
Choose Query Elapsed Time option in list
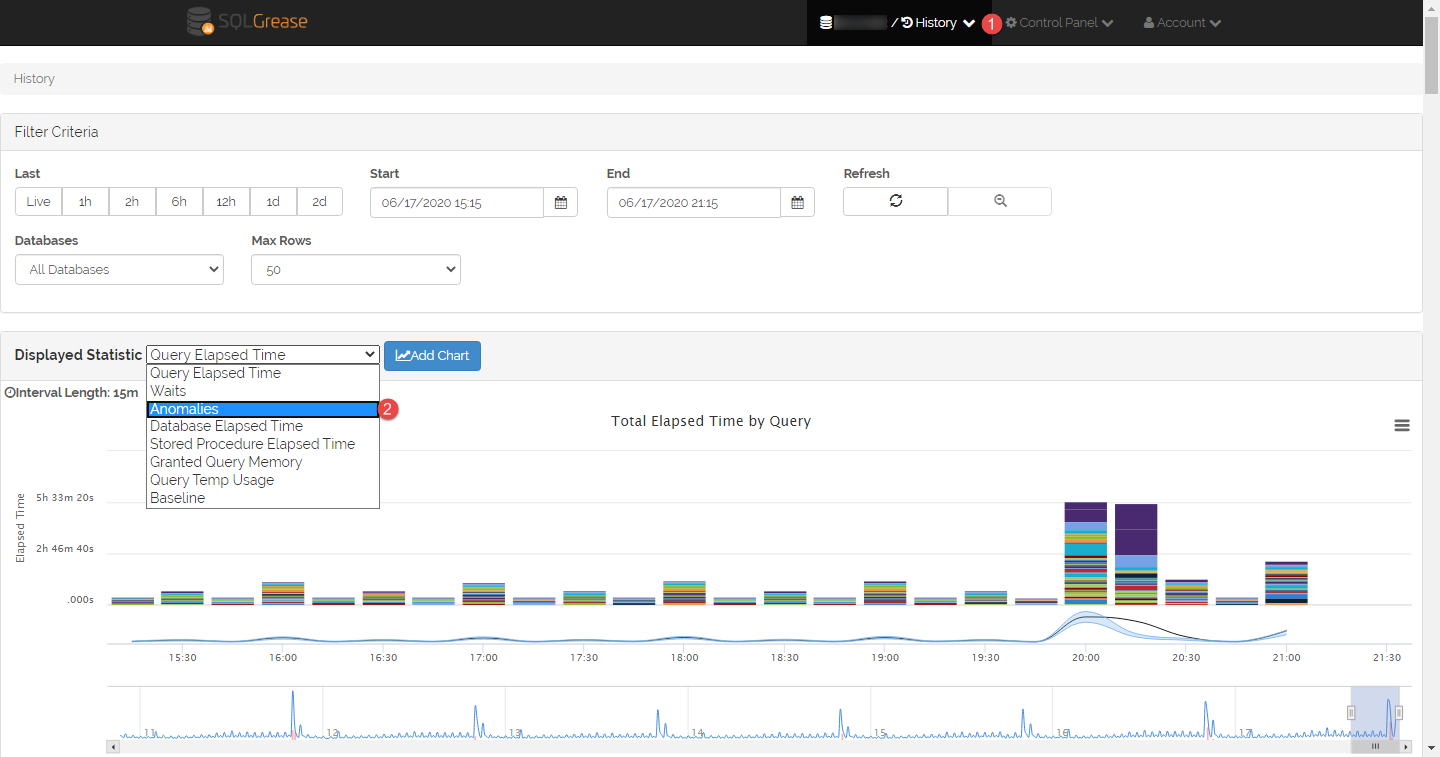[263, 373]
